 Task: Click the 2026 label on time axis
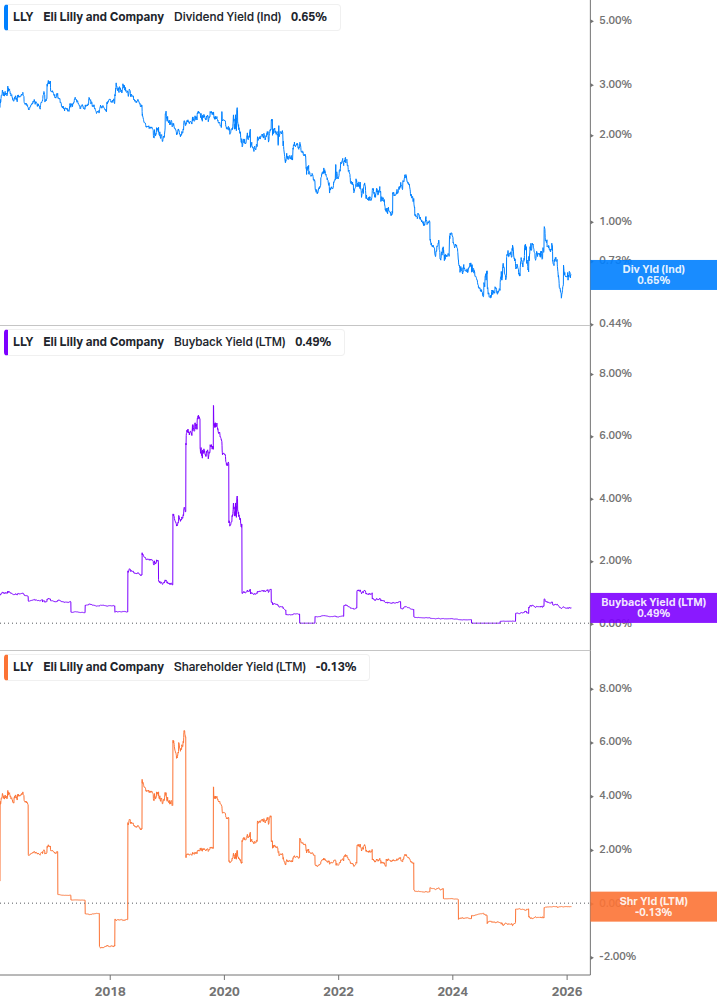pos(567,992)
